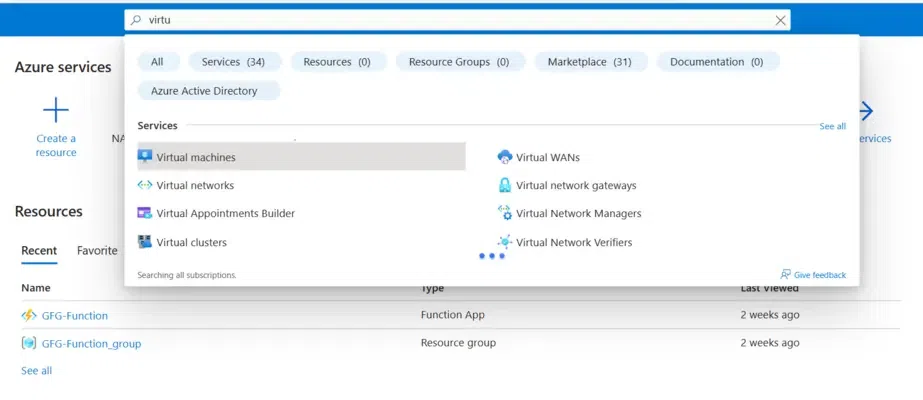Open the GFG-Function_group resource link
Viewport: 923px width, 400px height.
91,344
